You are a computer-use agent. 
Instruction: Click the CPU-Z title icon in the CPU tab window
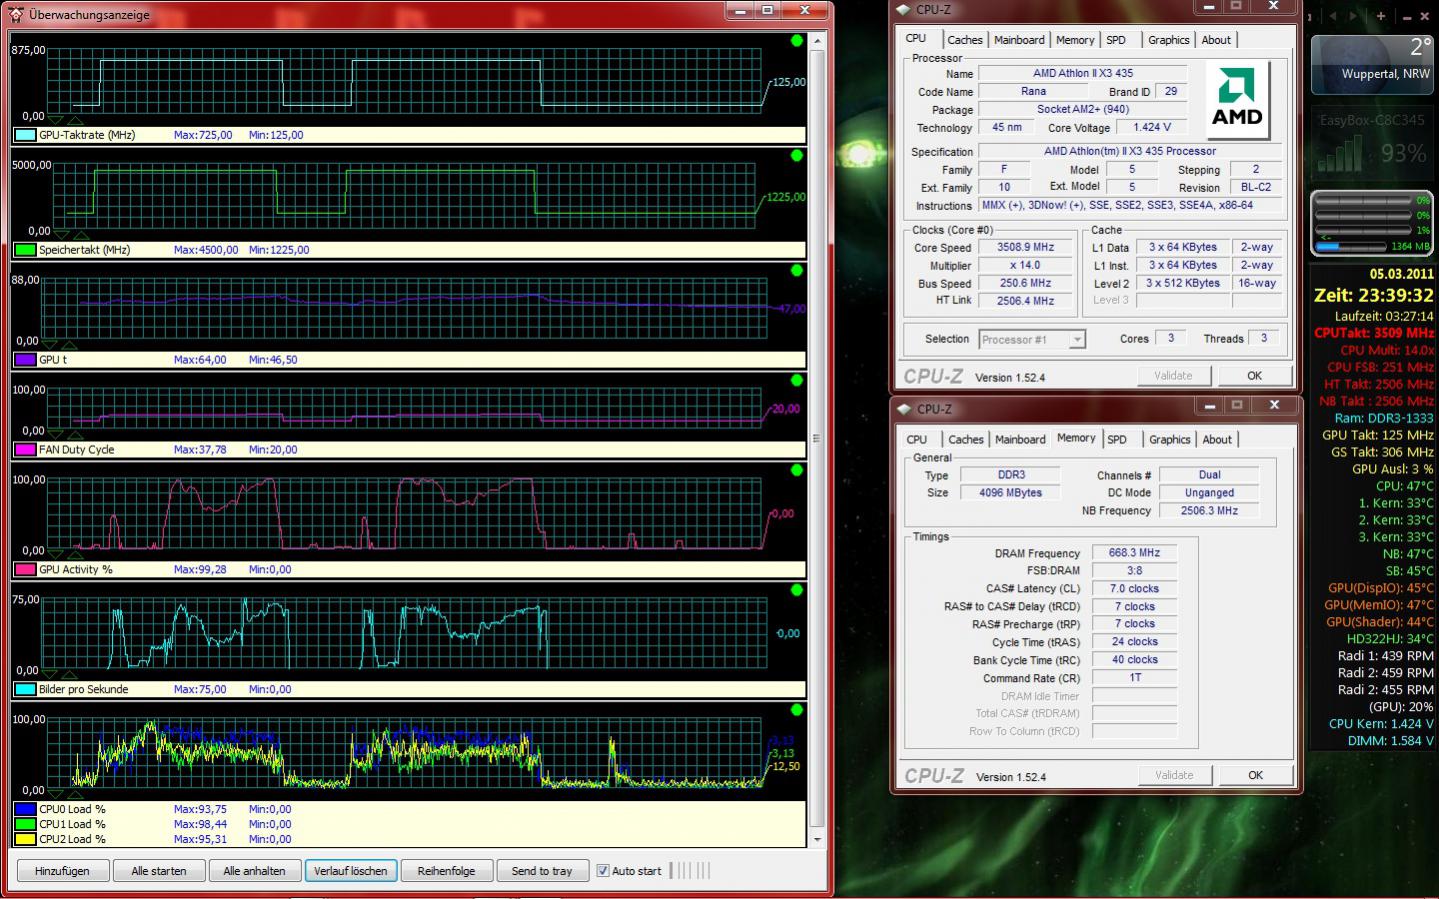pos(903,9)
